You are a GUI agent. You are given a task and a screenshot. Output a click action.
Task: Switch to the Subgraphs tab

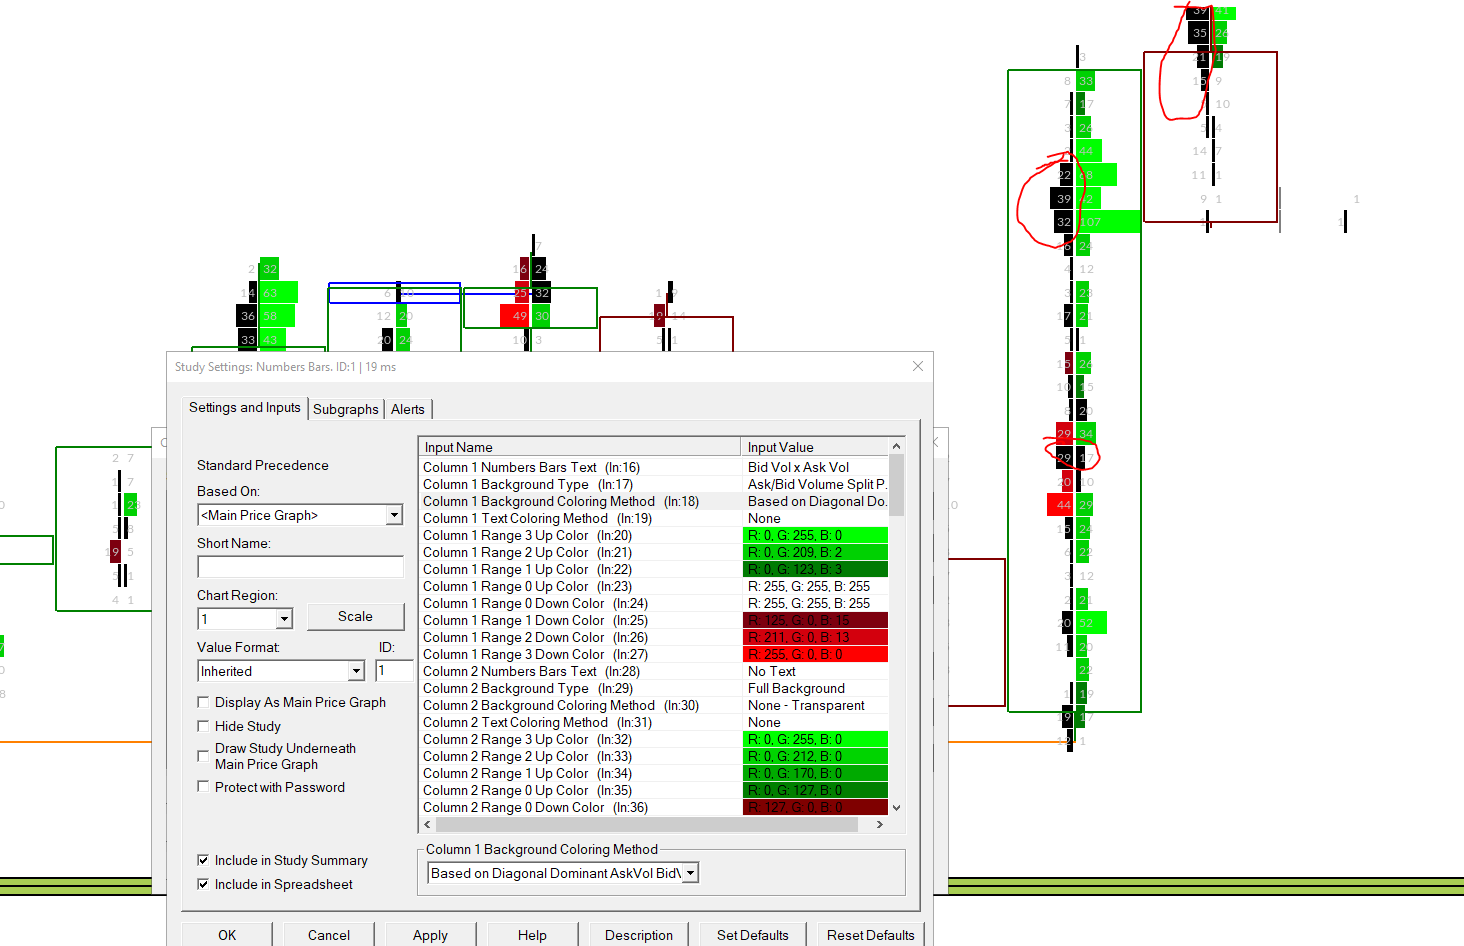pyautogui.click(x=345, y=409)
